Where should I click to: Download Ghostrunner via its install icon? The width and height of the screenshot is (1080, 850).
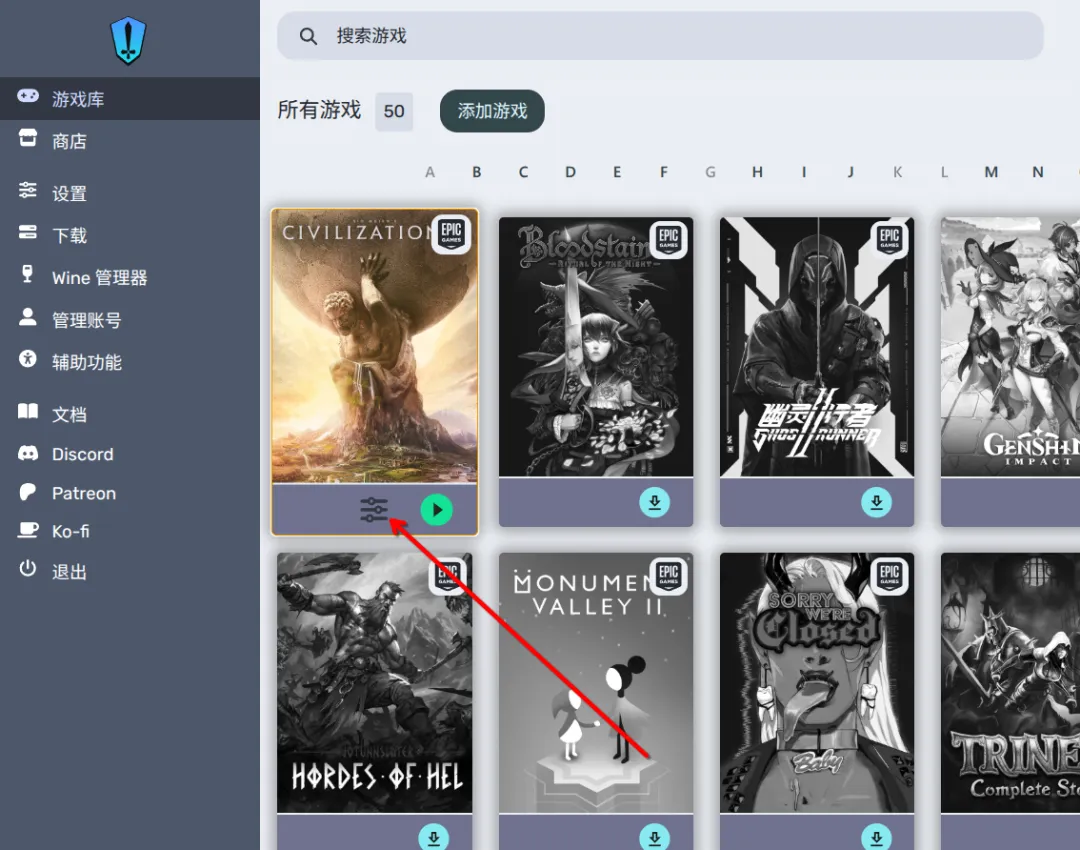click(876, 502)
